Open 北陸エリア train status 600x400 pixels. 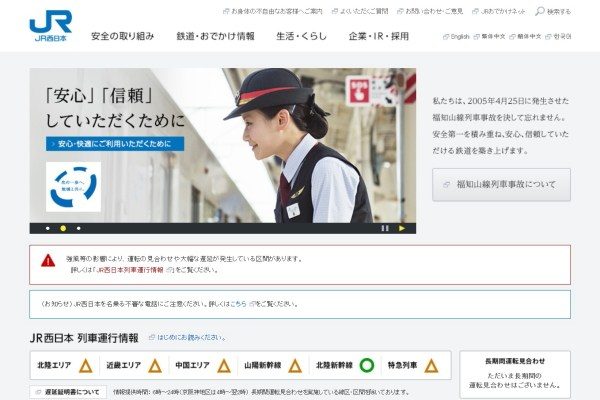tap(65, 366)
